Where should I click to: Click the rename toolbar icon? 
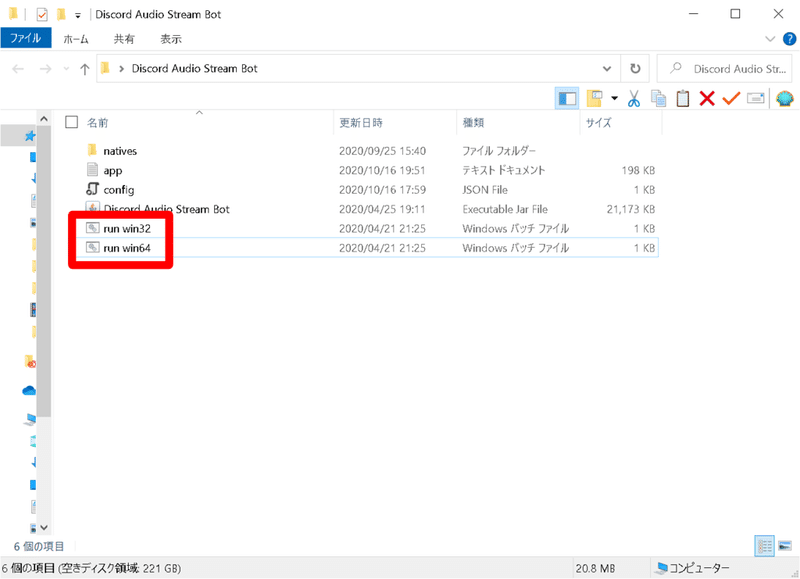pyautogui.click(x=756, y=98)
